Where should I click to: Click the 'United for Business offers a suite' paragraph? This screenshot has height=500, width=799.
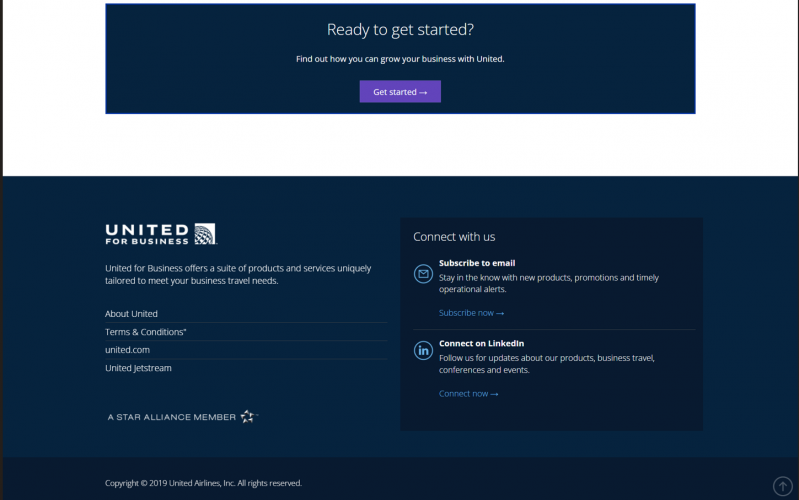(238, 274)
